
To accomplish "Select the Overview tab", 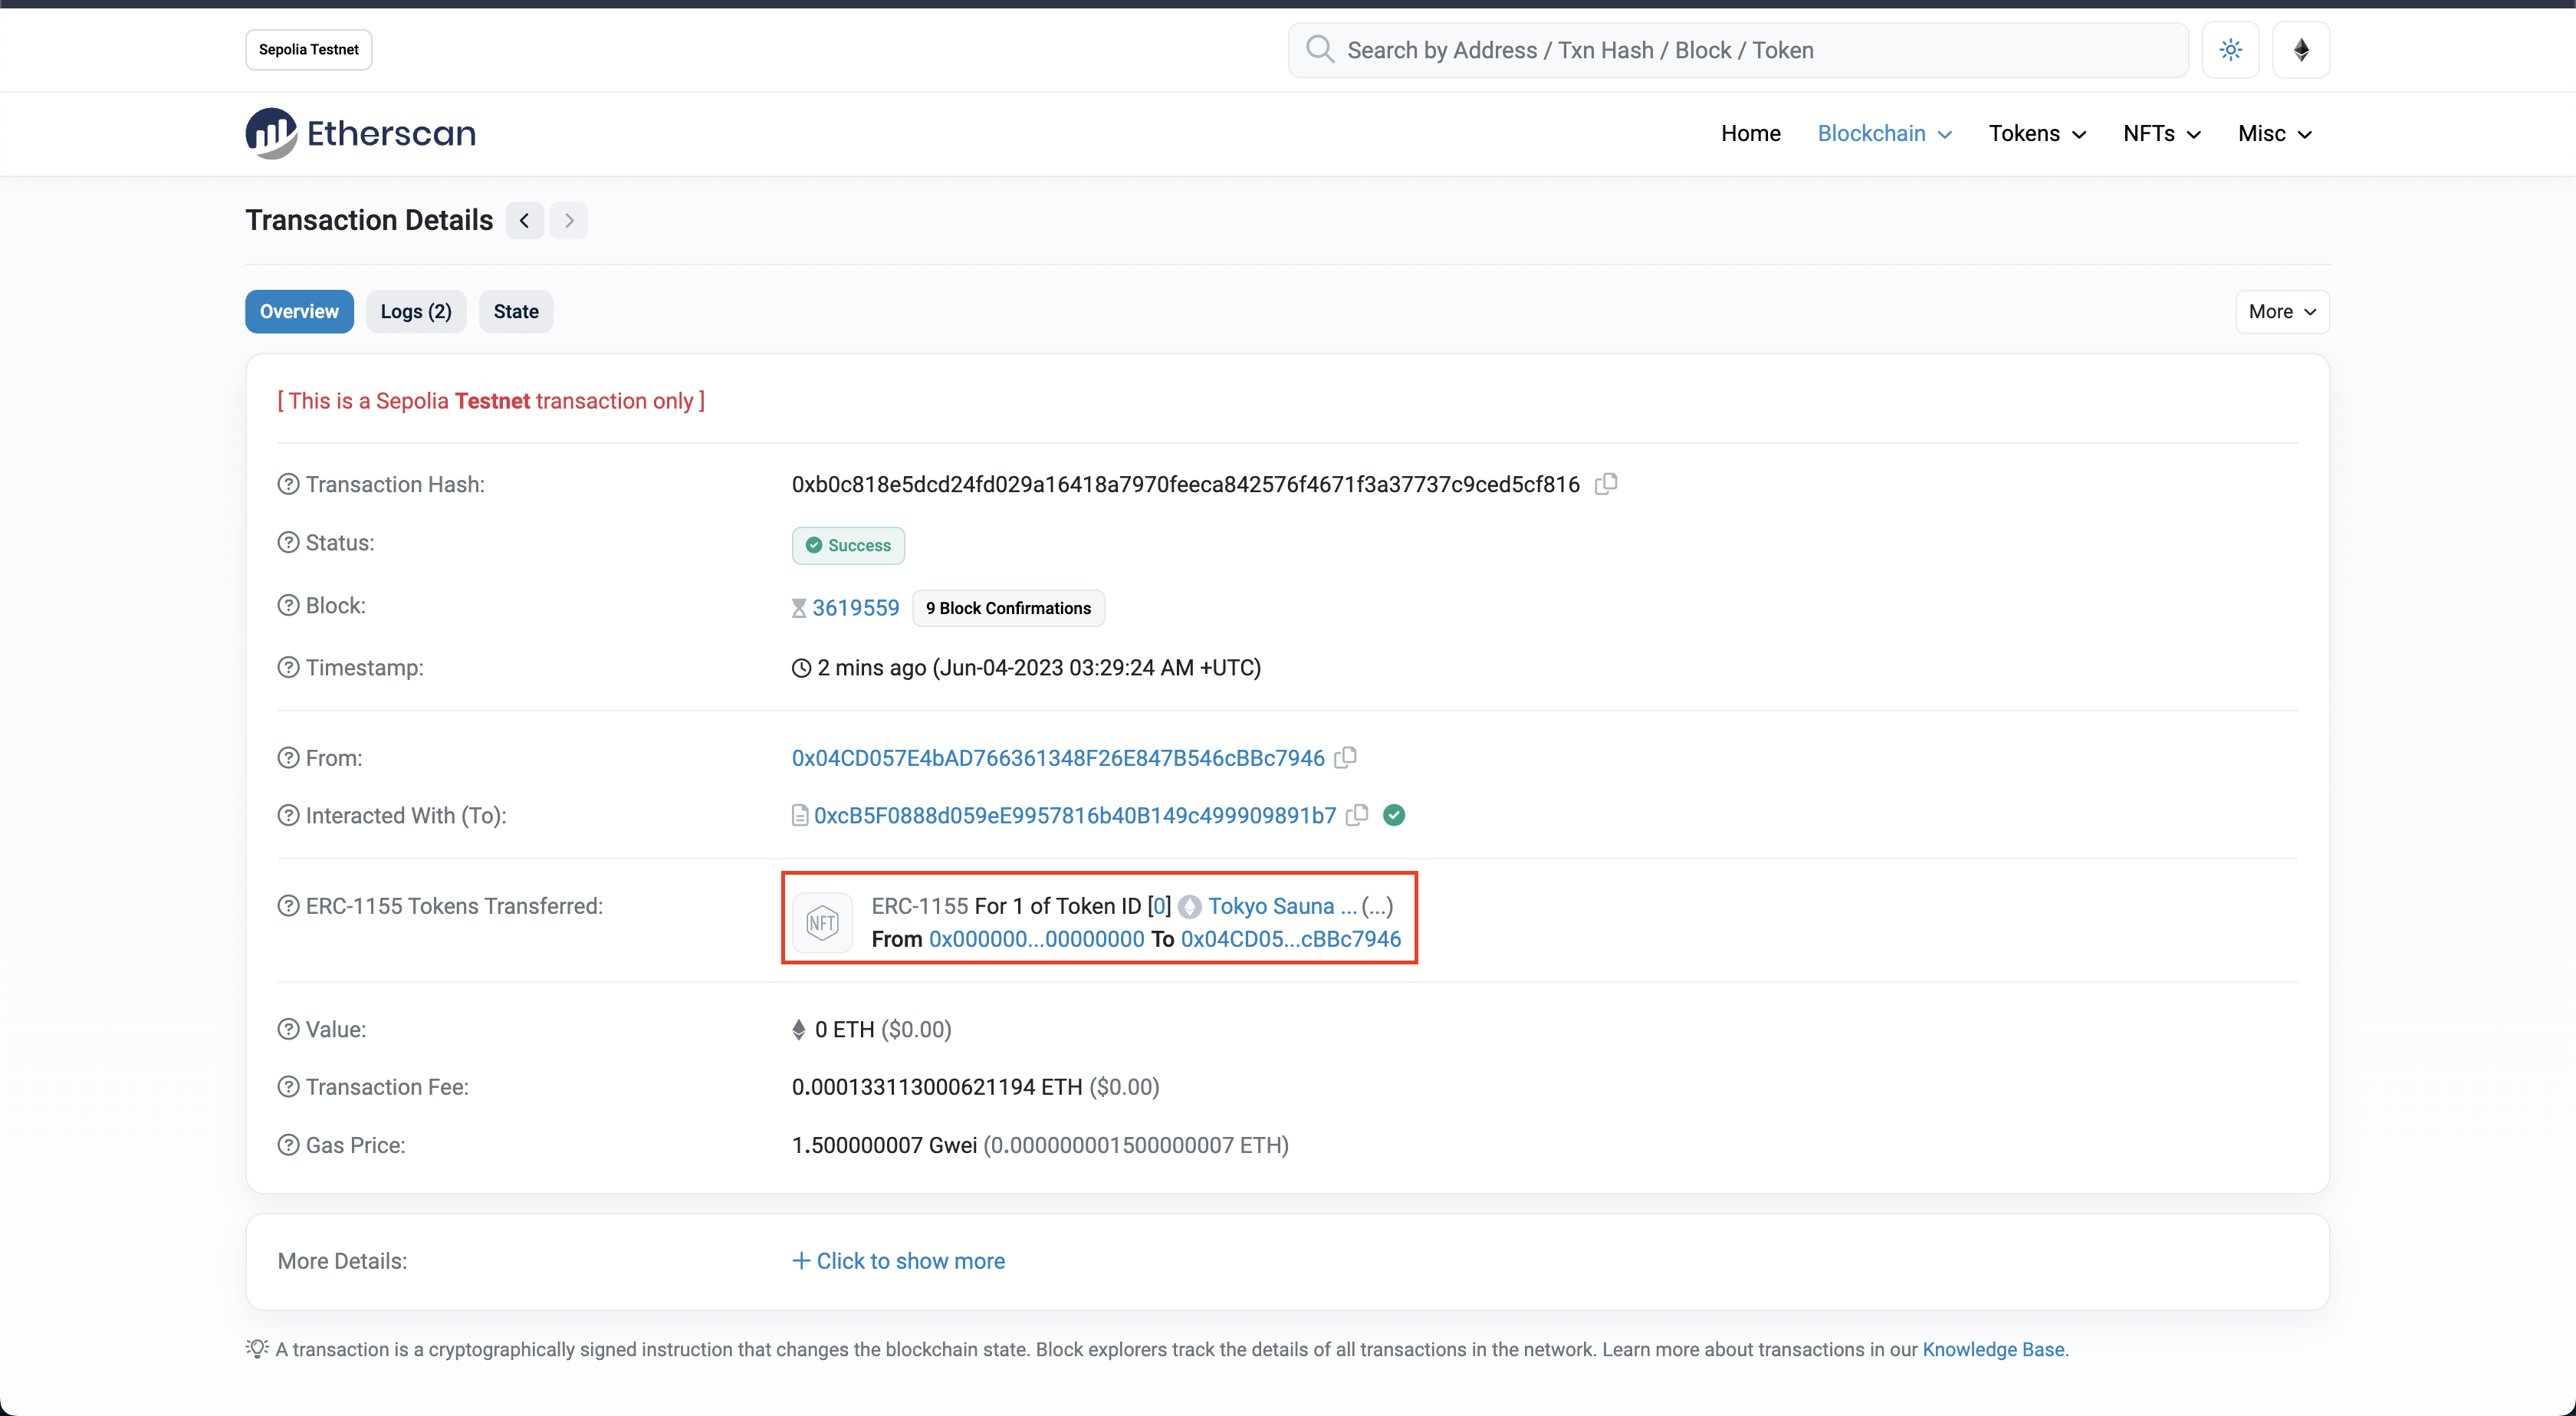I will click(299, 311).
